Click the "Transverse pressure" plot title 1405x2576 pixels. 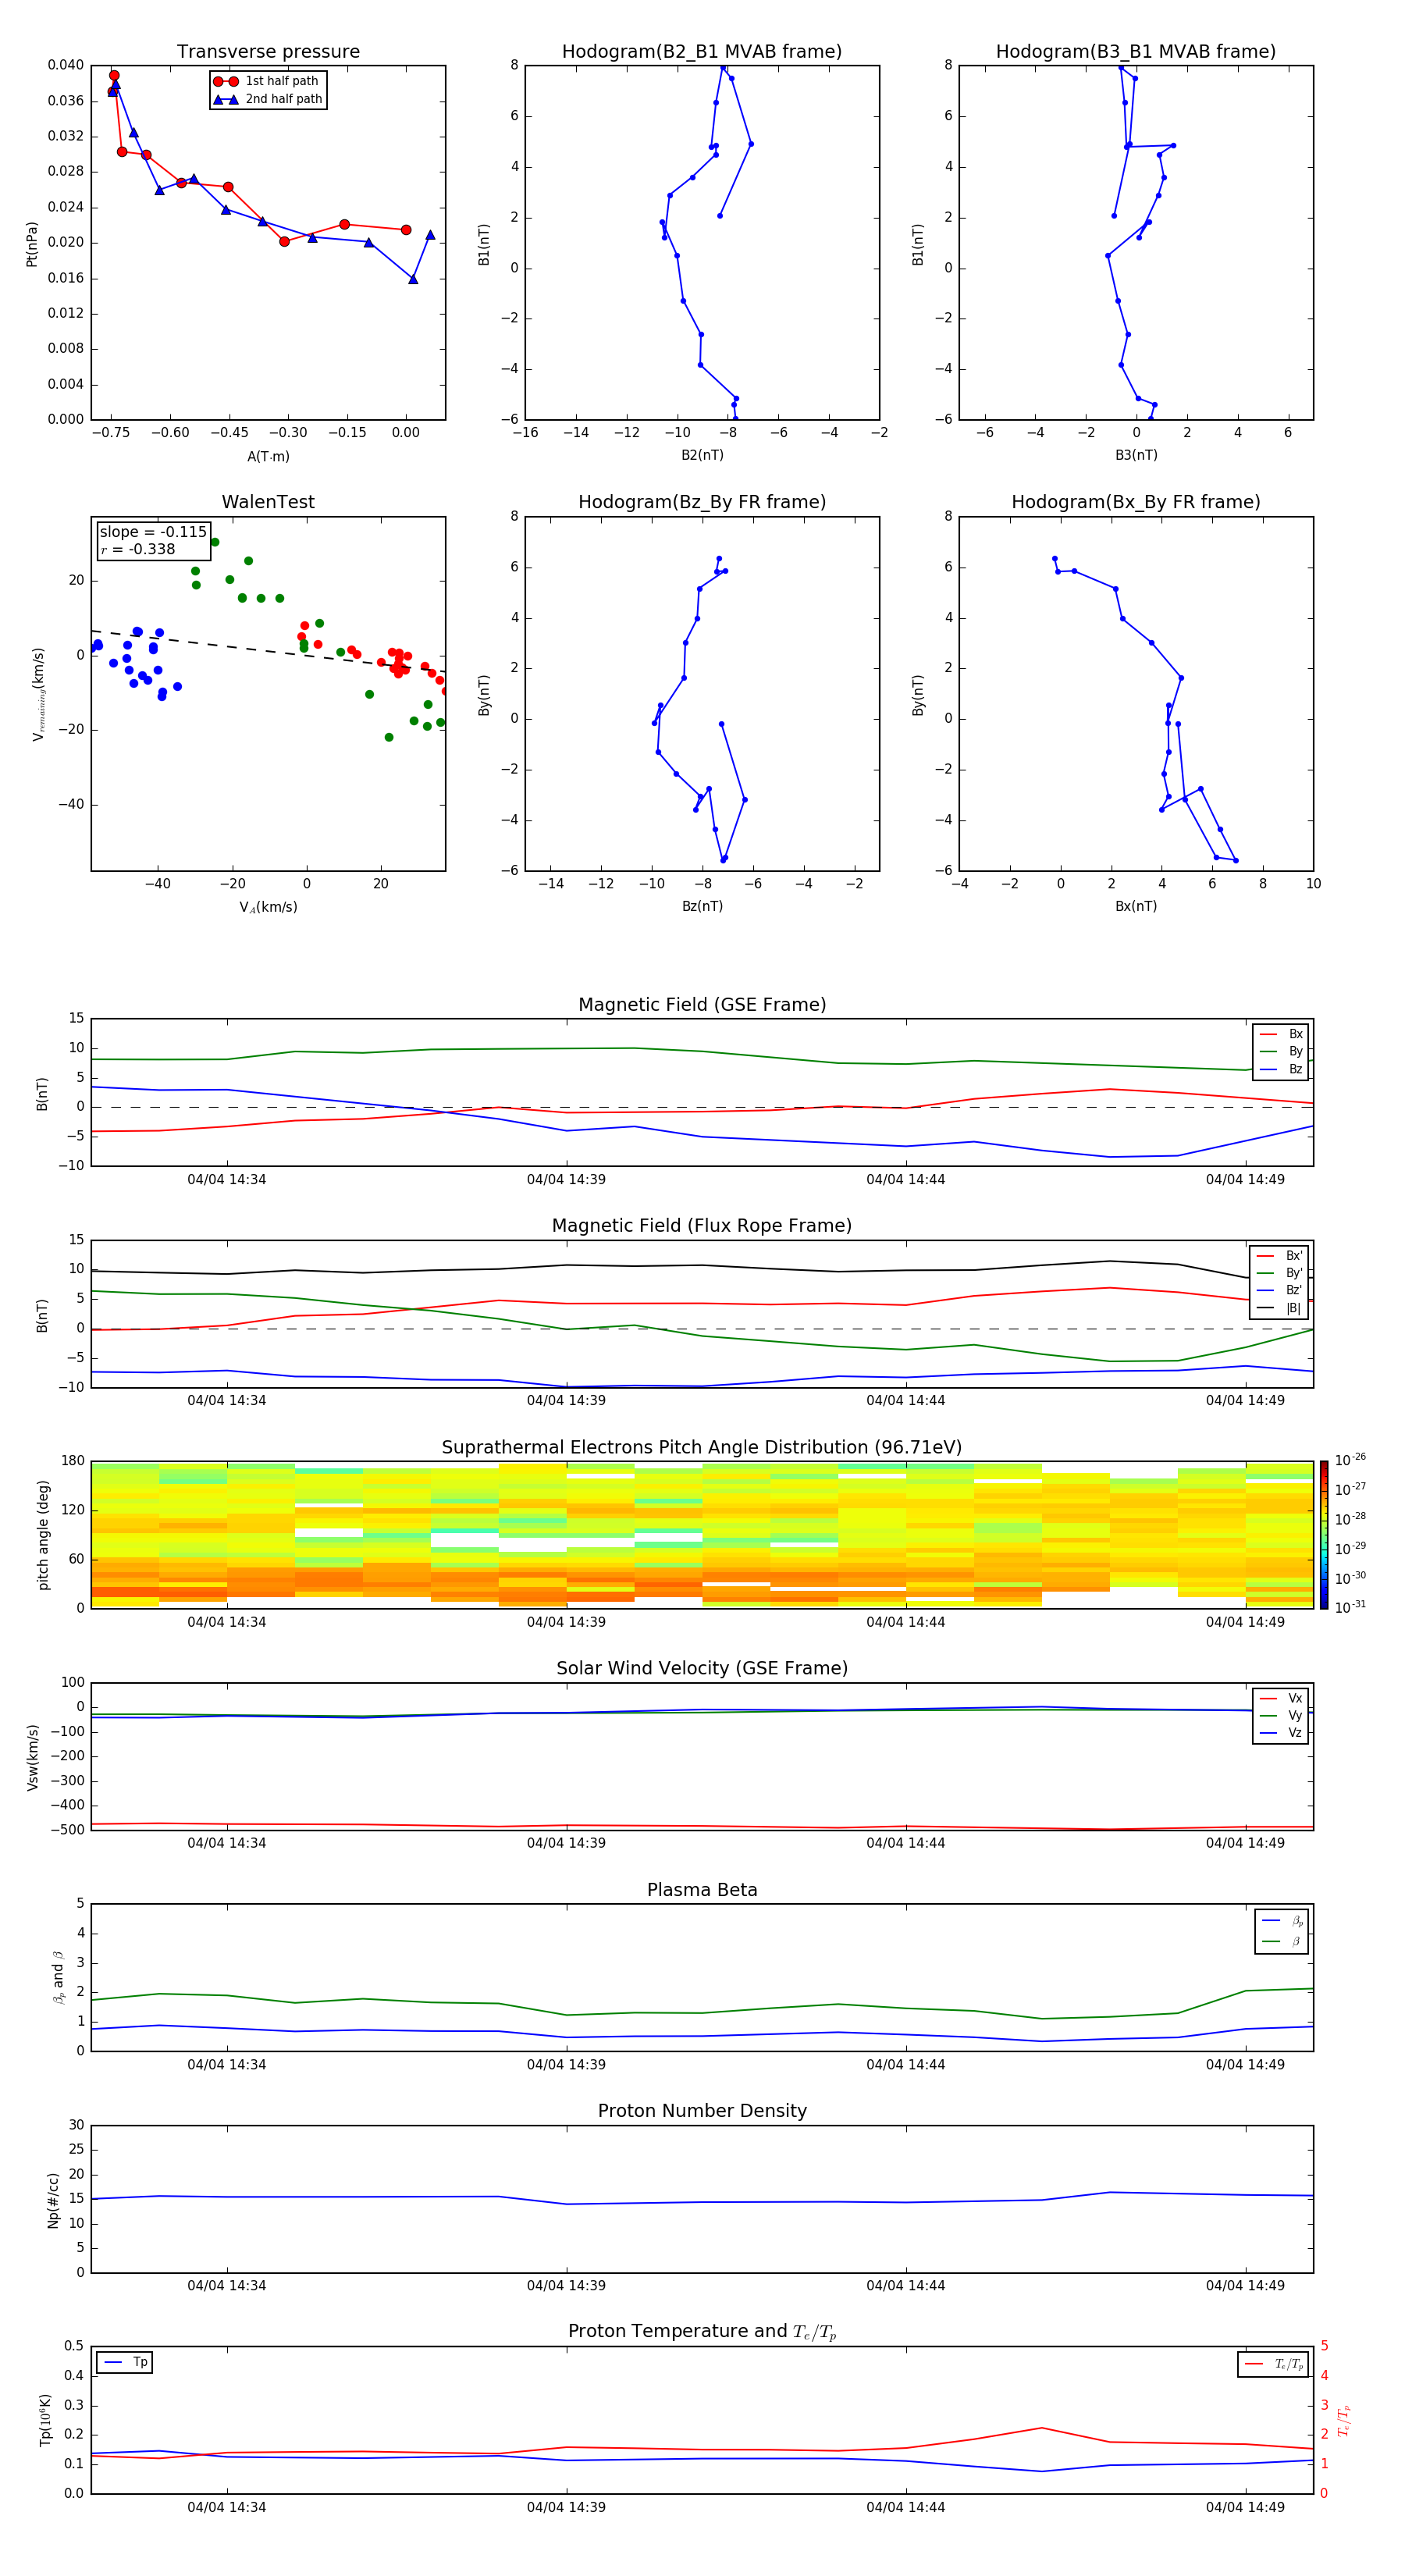[x=268, y=52]
